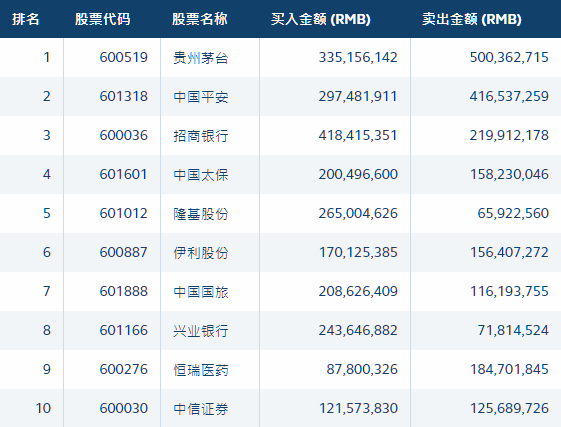Image resolution: width=561 pixels, height=427 pixels.
Task: Select stock name 隆基股份
Action: (x=201, y=214)
